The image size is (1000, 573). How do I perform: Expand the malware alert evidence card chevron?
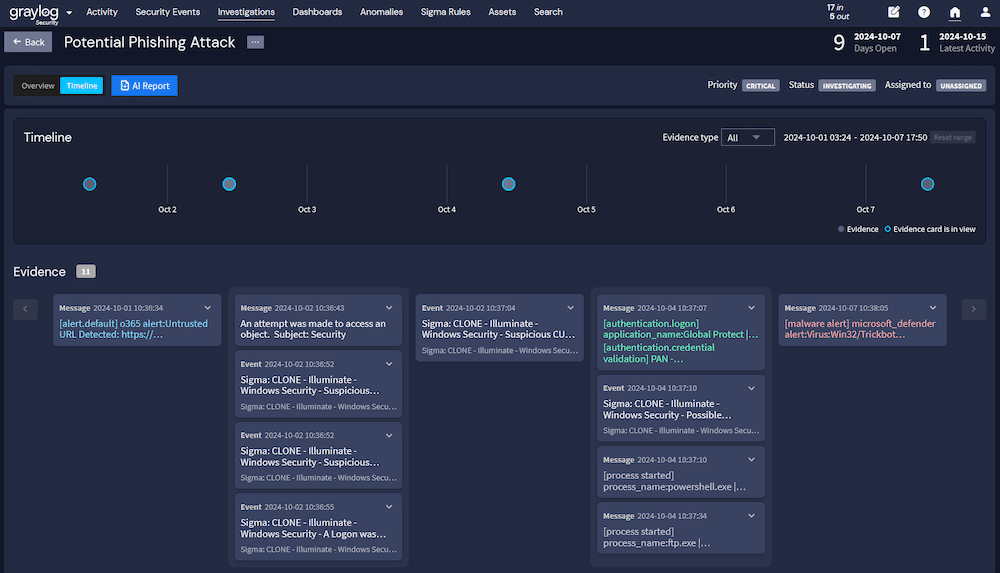(x=933, y=308)
